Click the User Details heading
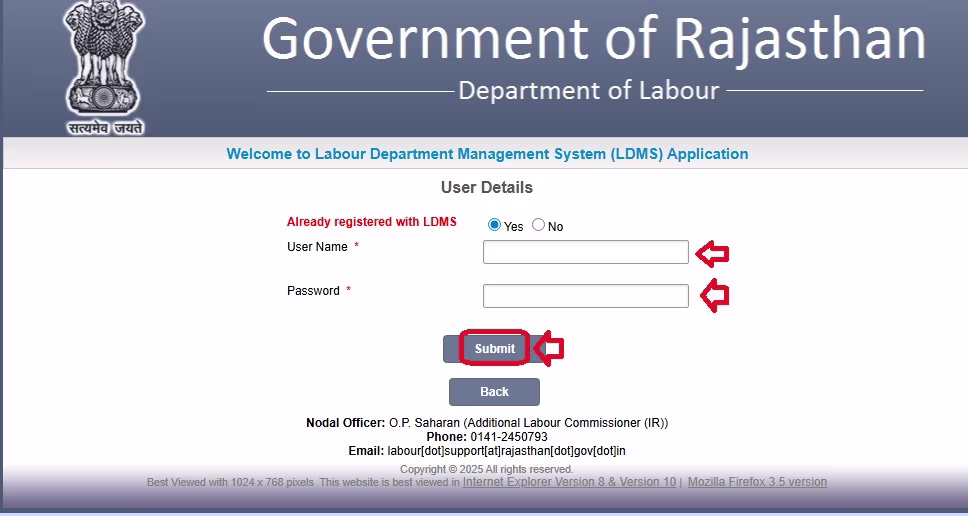The image size is (968, 516). click(x=487, y=188)
